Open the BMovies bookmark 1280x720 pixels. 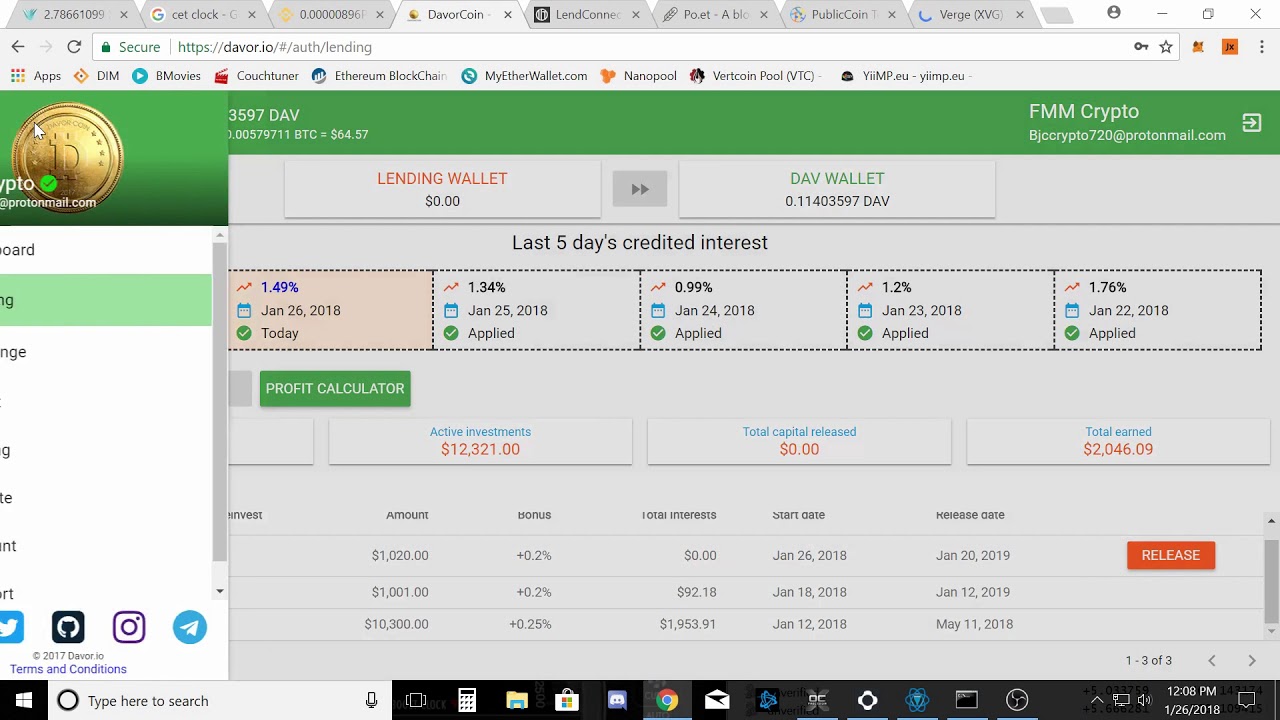click(x=167, y=76)
